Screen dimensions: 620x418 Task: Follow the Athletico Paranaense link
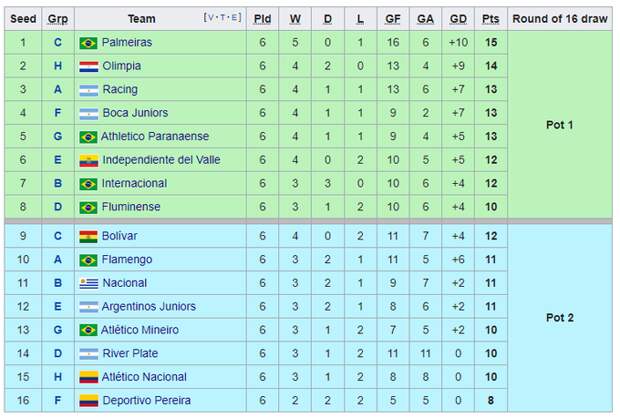point(155,136)
